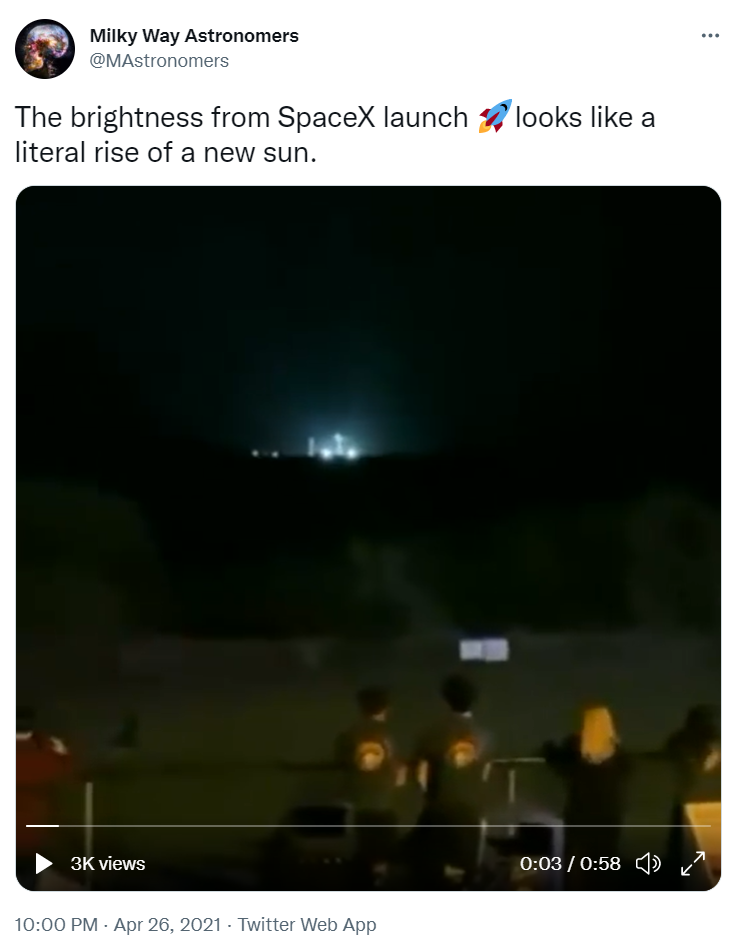Click the rocket emoji in the tweet
This screenshot has width=737, height=951.
(494, 116)
